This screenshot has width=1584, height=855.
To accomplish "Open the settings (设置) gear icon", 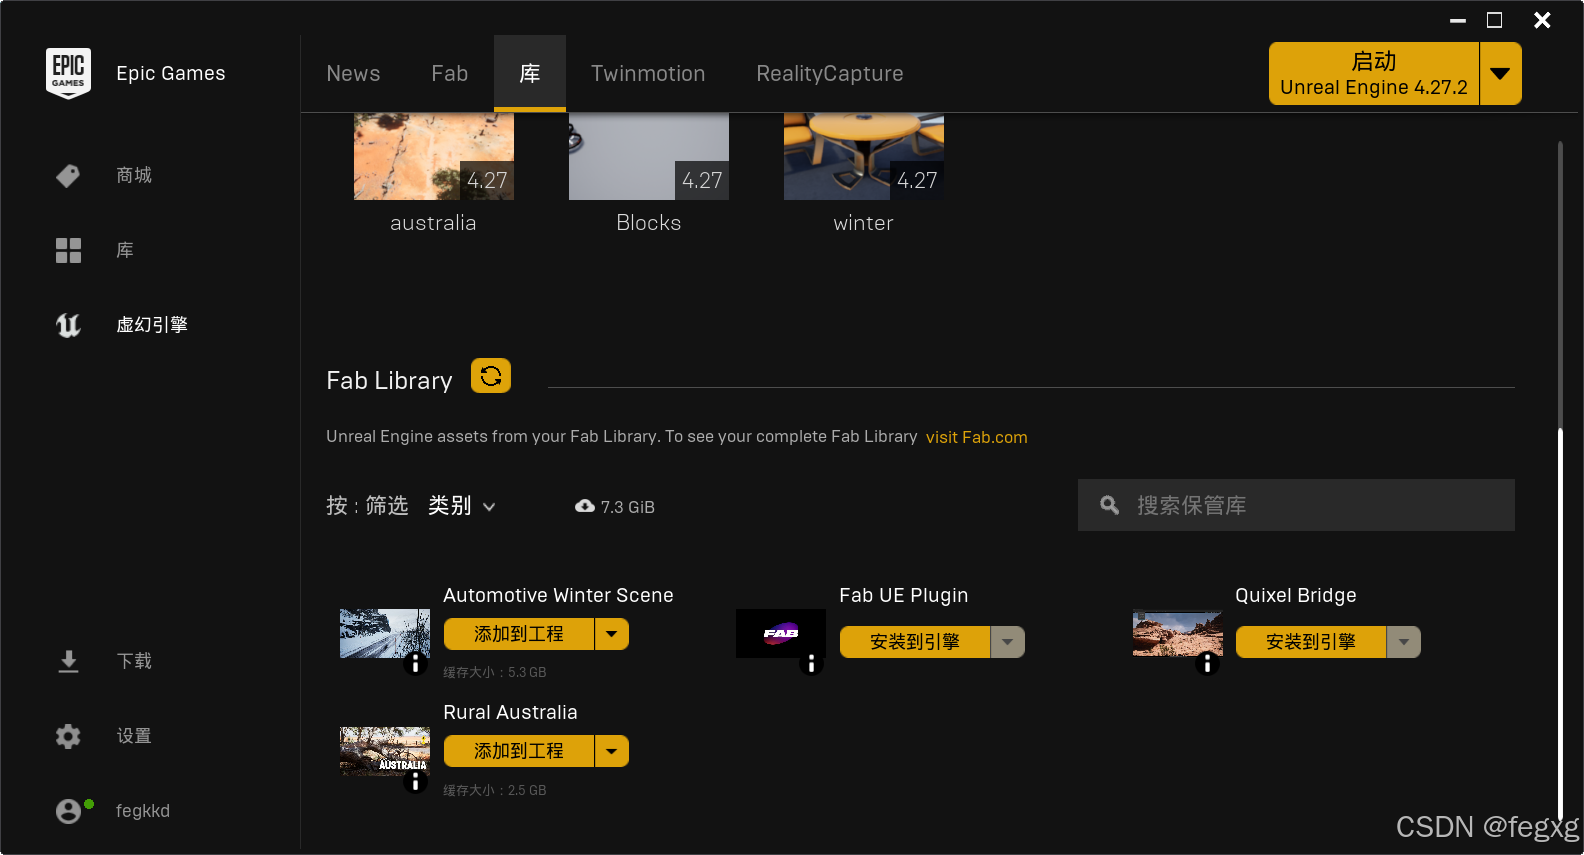I will 68,736.
